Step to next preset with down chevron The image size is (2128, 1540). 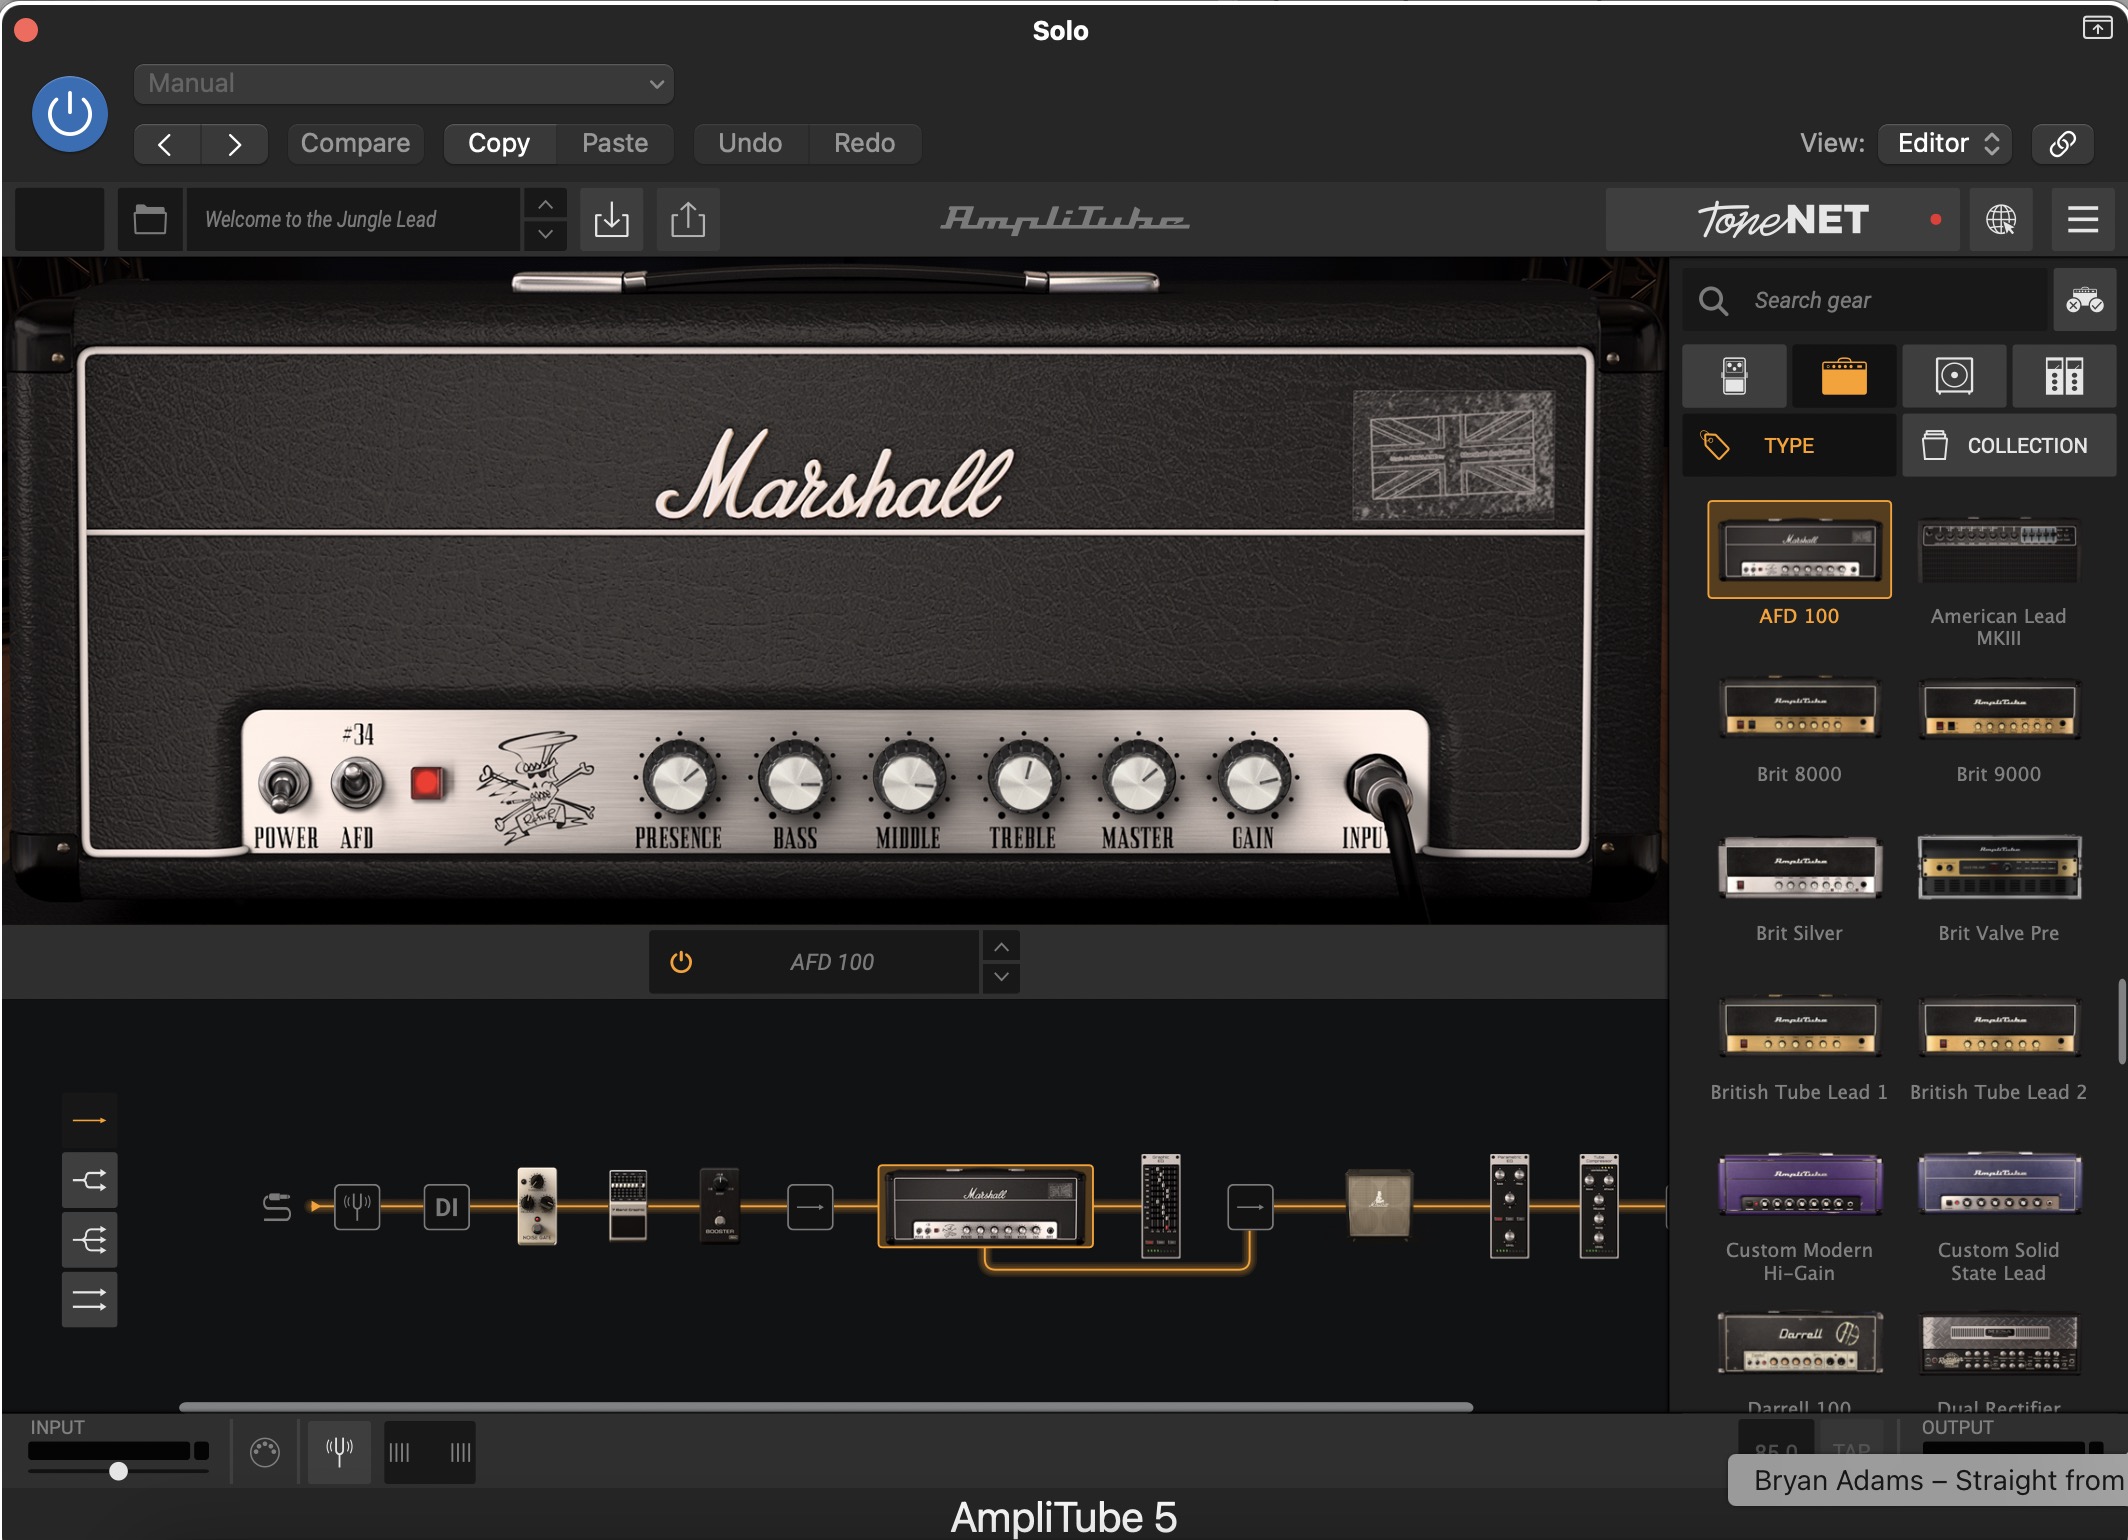545,234
